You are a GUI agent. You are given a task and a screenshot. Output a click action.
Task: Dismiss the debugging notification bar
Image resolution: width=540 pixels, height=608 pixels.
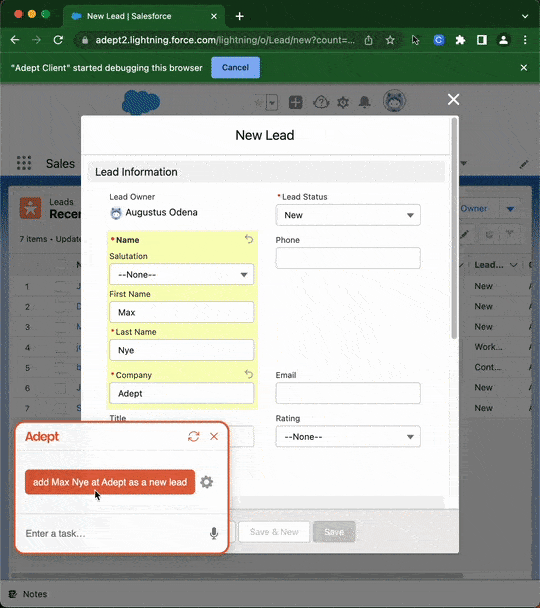[524, 67]
